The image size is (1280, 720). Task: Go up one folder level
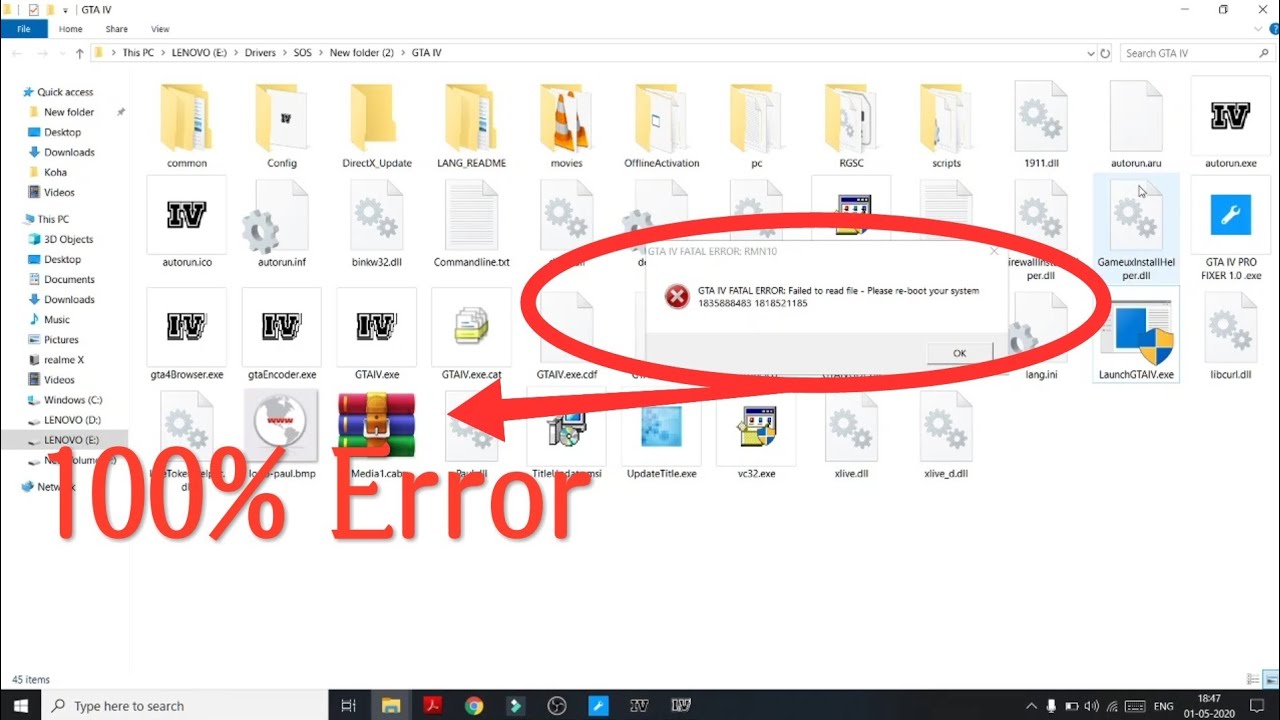click(x=79, y=53)
